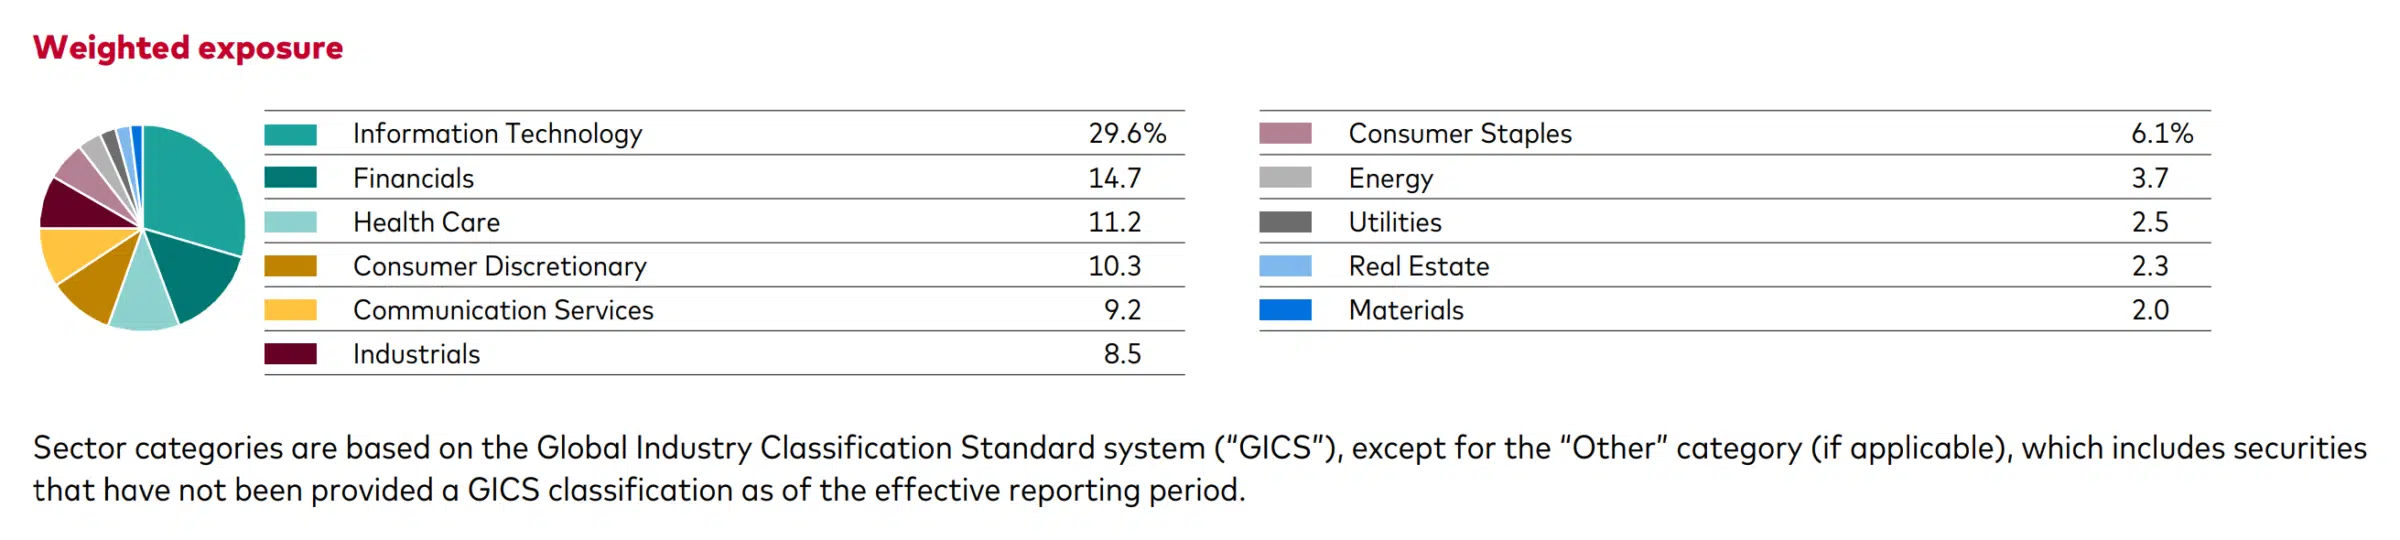
Task: Click the Consumer Staples label
Action: point(1460,134)
